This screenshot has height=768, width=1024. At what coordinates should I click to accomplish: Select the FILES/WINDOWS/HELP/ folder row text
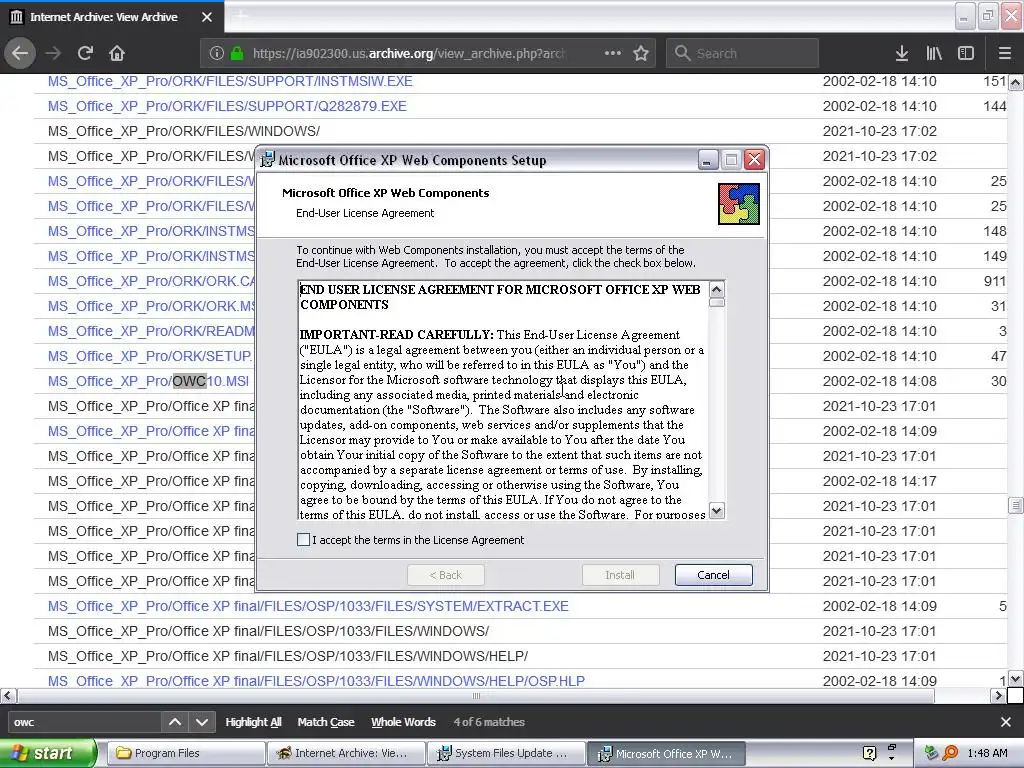point(287,656)
